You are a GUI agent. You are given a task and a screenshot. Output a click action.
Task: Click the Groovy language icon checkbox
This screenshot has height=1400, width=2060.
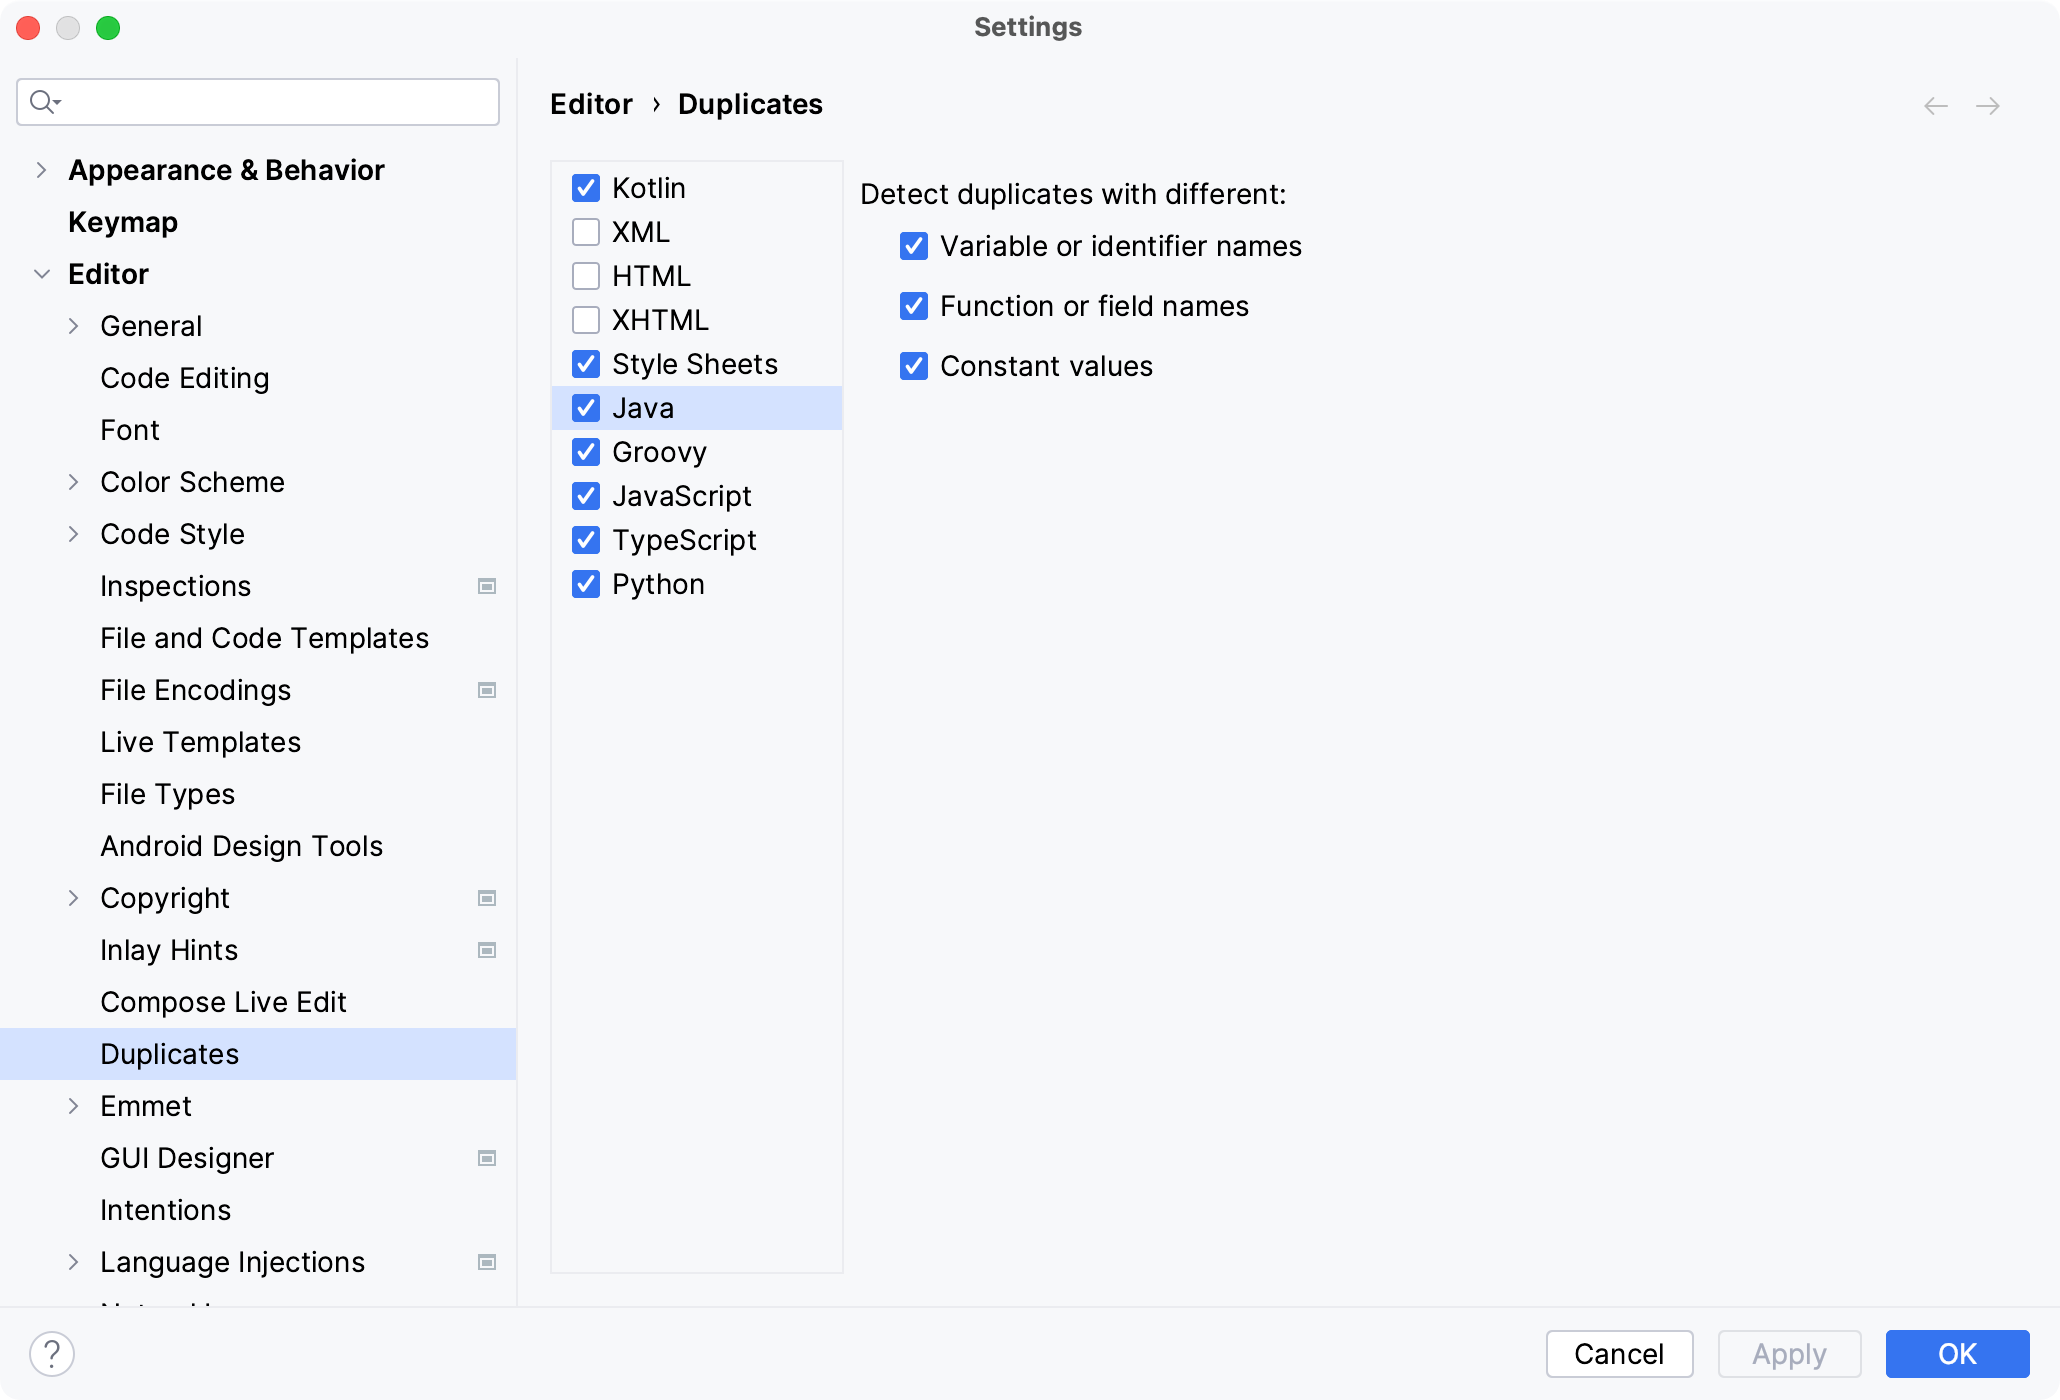[586, 452]
